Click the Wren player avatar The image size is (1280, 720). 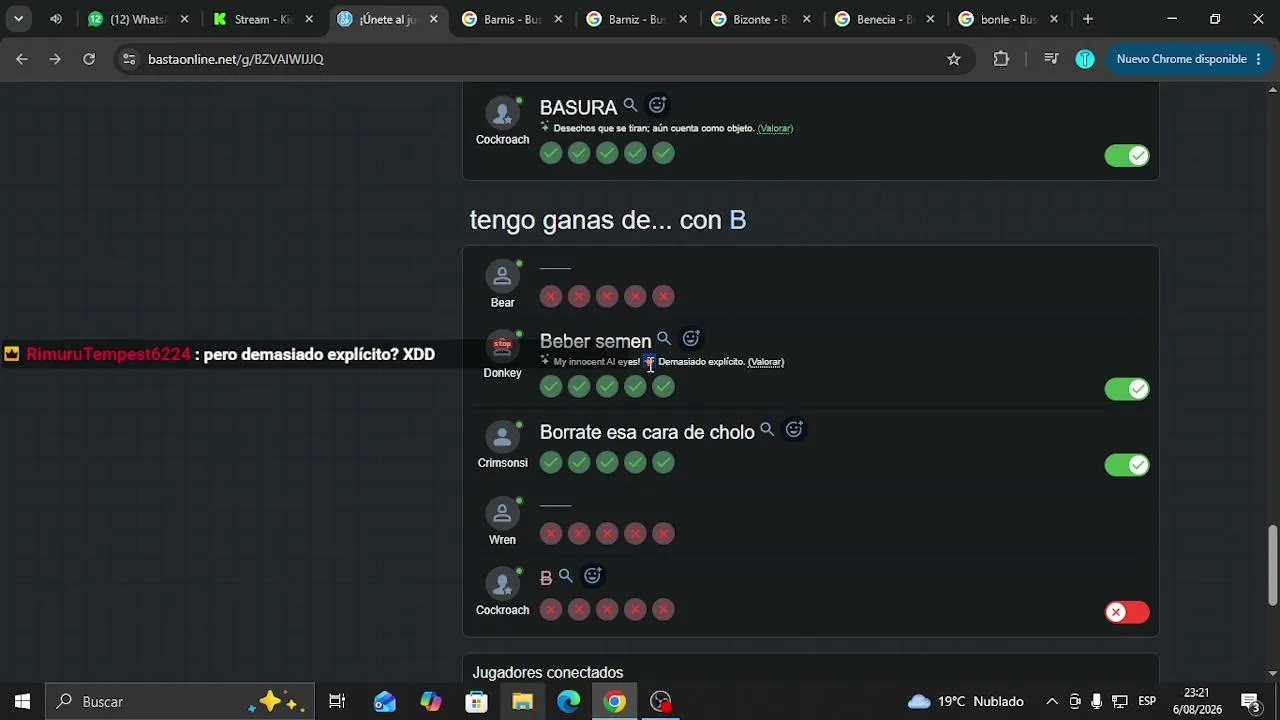point(502,514)
